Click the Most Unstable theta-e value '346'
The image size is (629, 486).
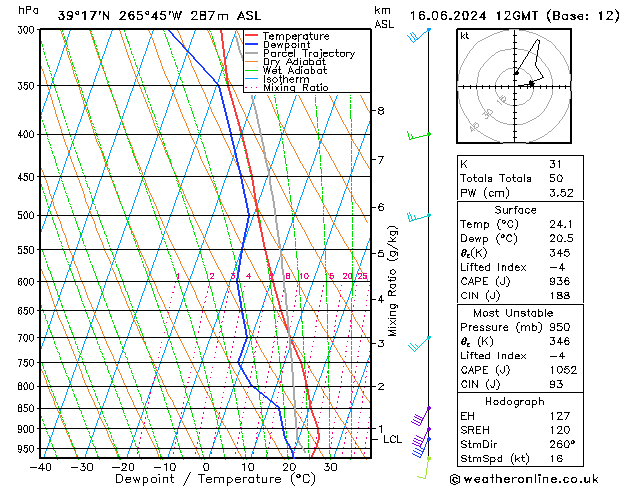coord(560,342)
